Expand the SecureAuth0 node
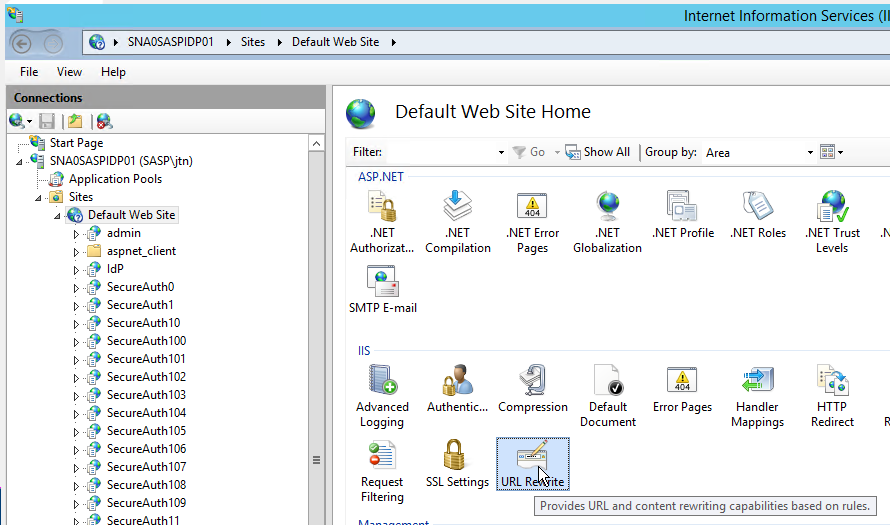Image resolution: width=890 pixels, height=525 pixels. pyautogui.click(x=76, y=288)
